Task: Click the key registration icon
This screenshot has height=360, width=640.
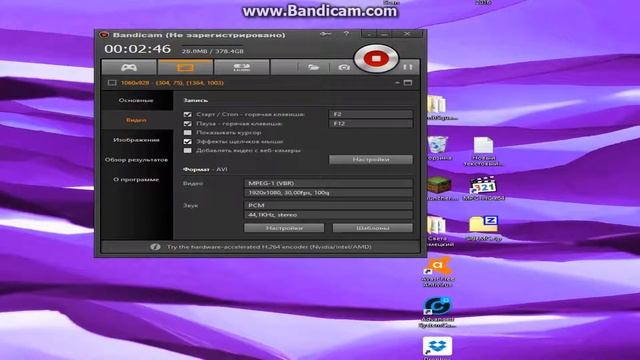Action: pyautogui.click(x=325, y=34)
